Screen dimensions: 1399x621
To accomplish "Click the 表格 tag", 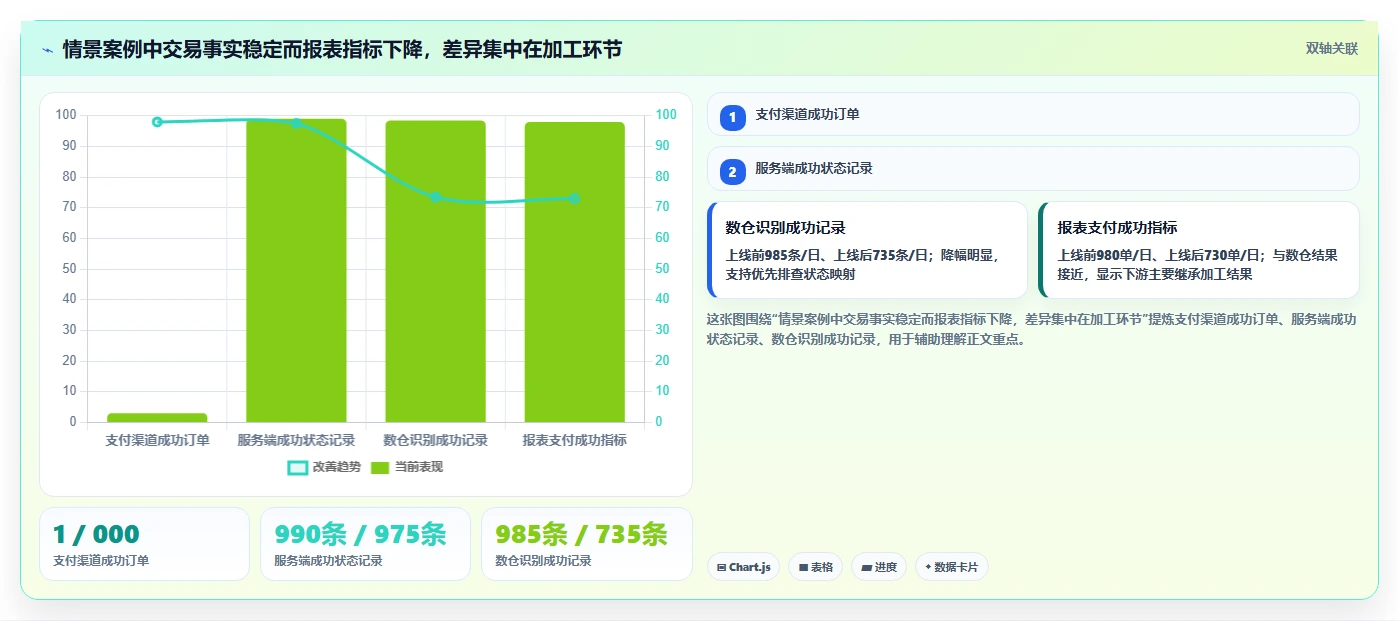I will (x=815, y=567).
